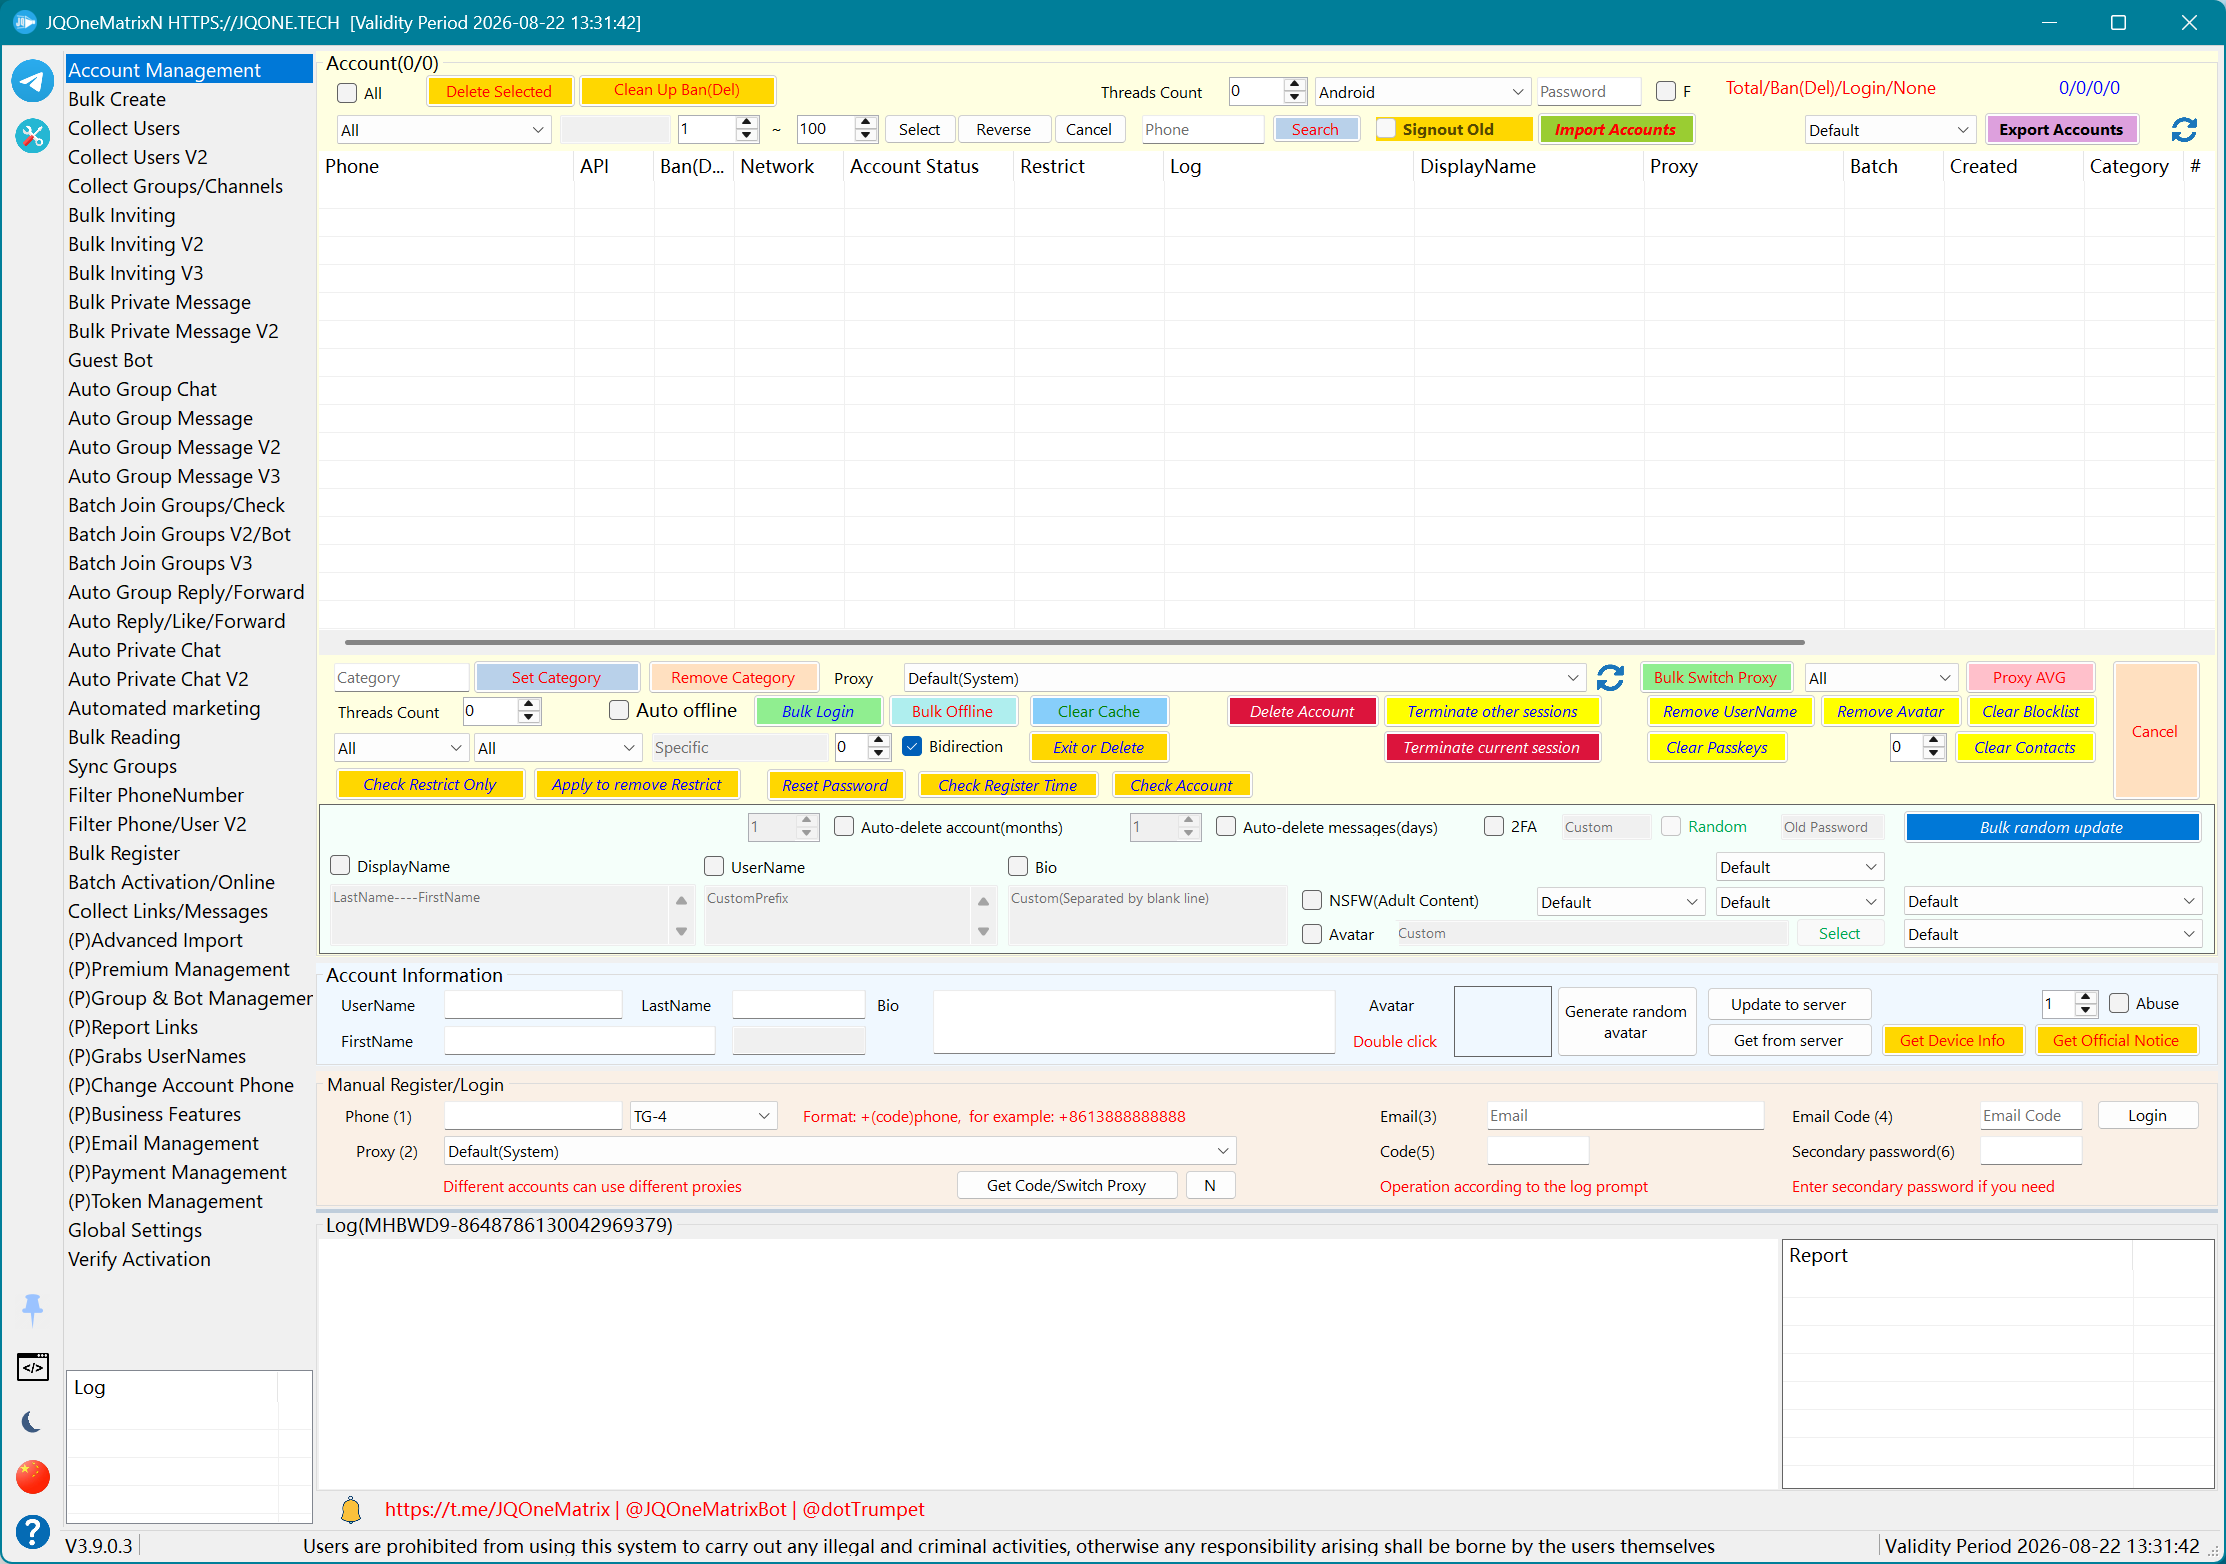This screenshot has height=1564, width=2226.
Task: Click the avatar thumbnail box
Action: 1502,1021
